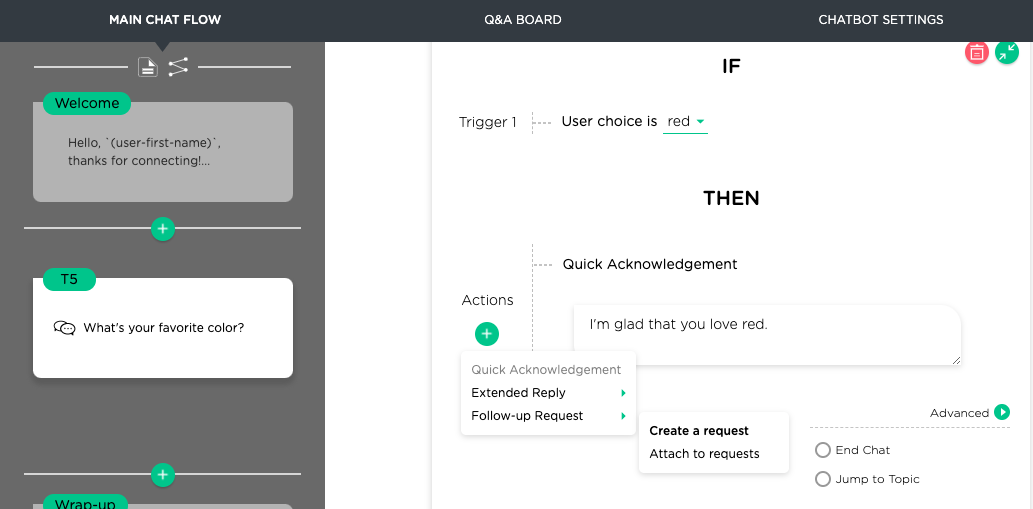Add topic below T5 card
1033x509 pixels.
pyautogui.click(x=163, y=474)
